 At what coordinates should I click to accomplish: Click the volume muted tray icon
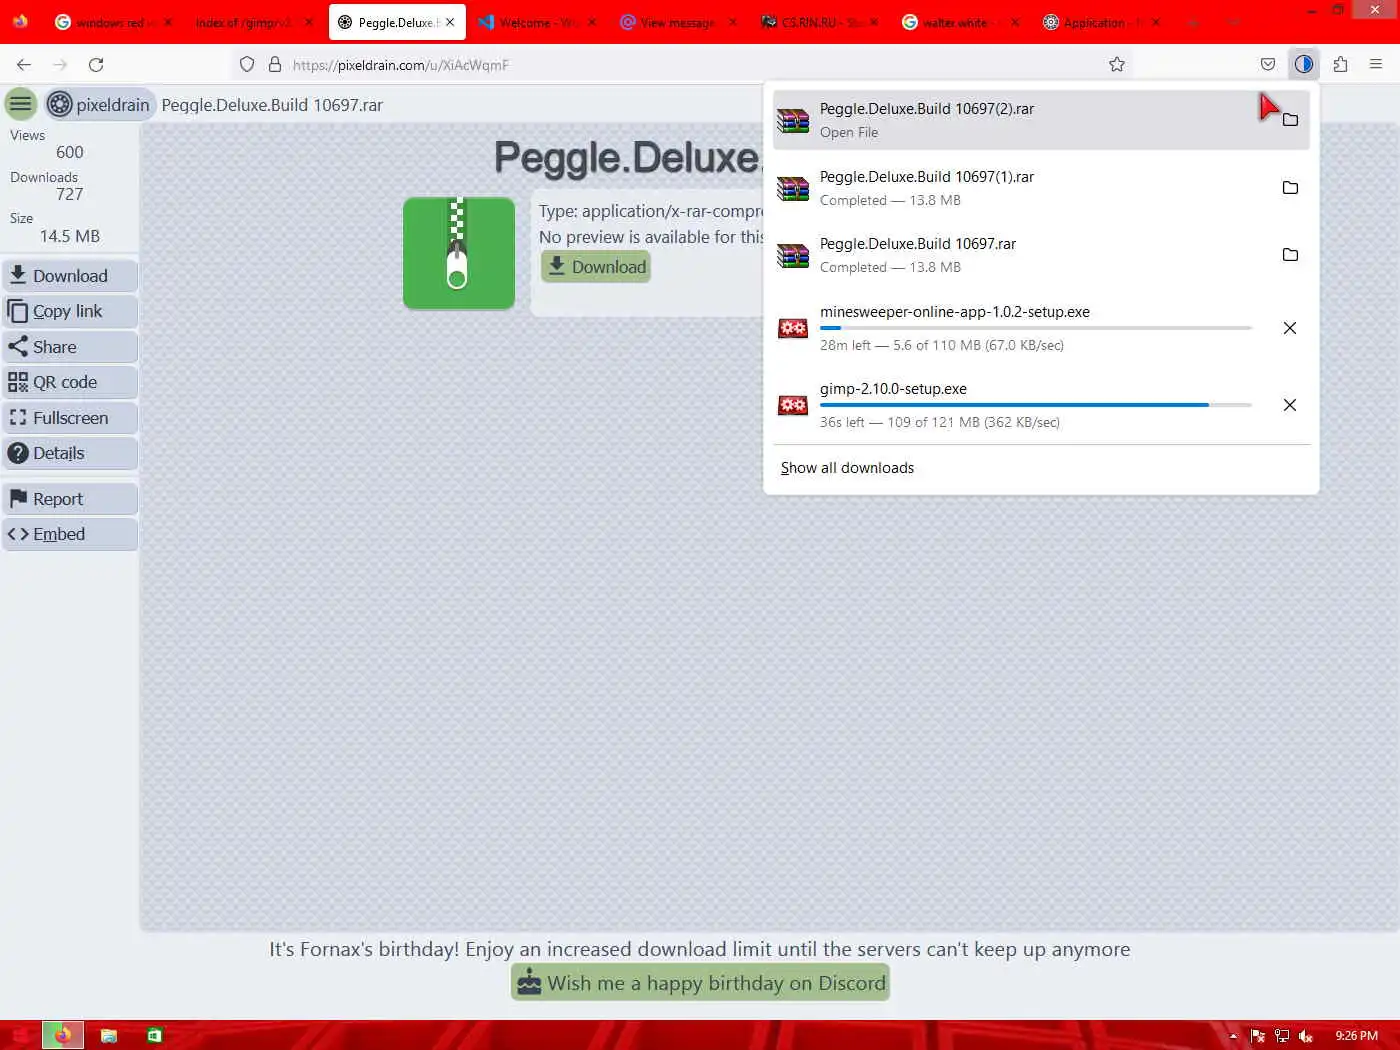[x=1306, y=1036]
